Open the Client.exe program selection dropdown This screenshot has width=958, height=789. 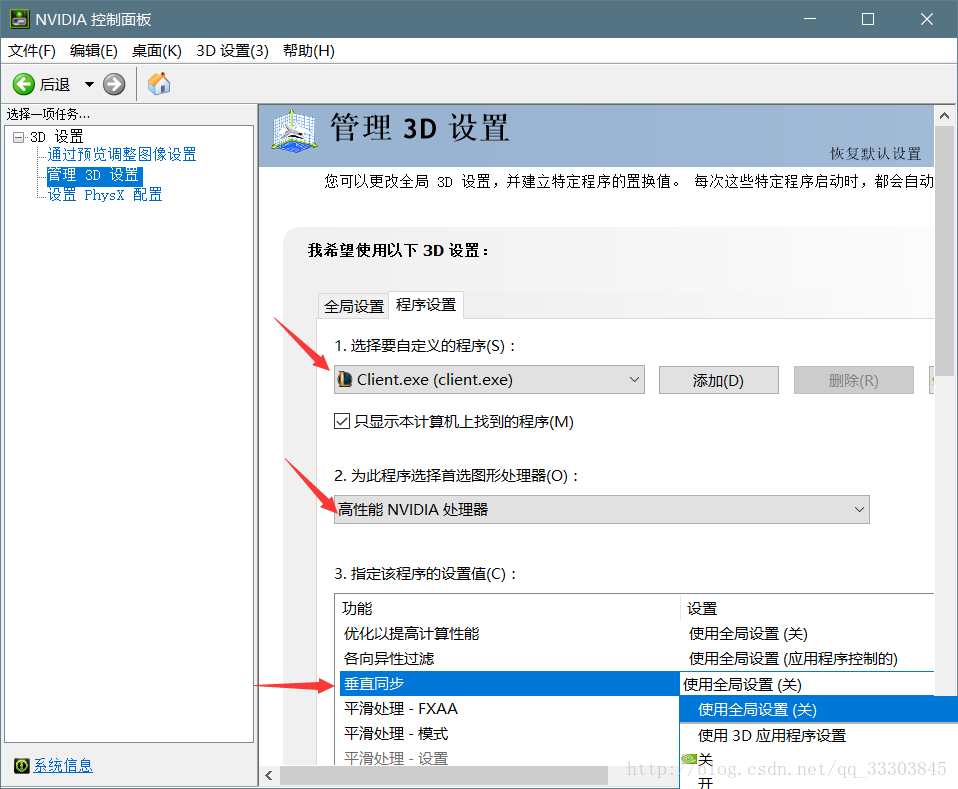pos(489,380)
